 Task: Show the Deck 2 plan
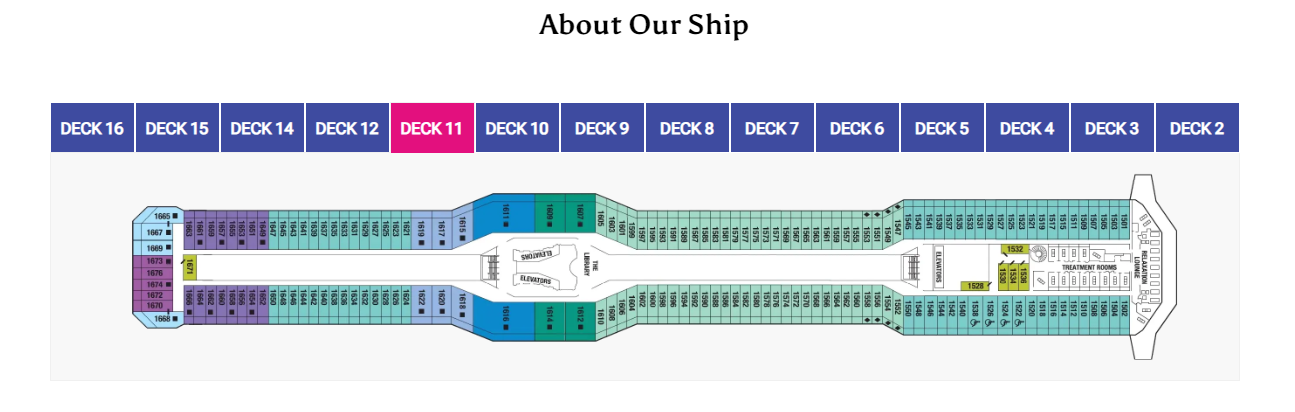point(1197,128)
